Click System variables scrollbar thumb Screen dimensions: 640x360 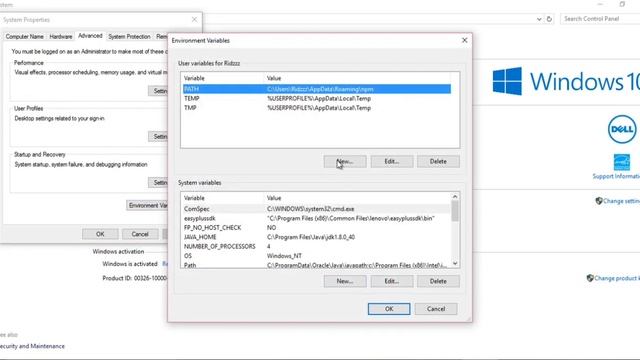455,211
